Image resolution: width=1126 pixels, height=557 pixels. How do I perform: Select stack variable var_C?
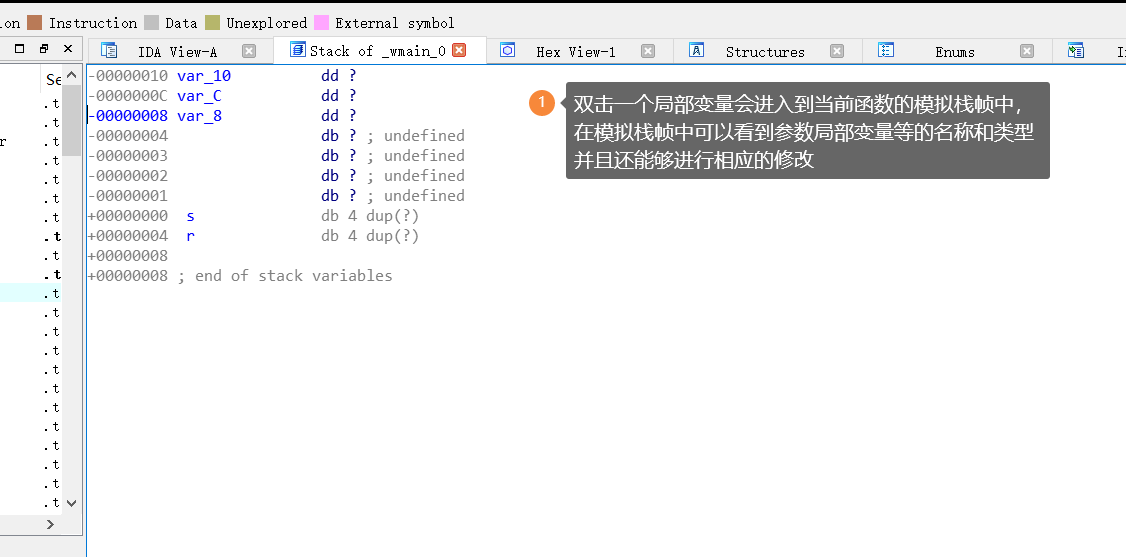(199, 95)
